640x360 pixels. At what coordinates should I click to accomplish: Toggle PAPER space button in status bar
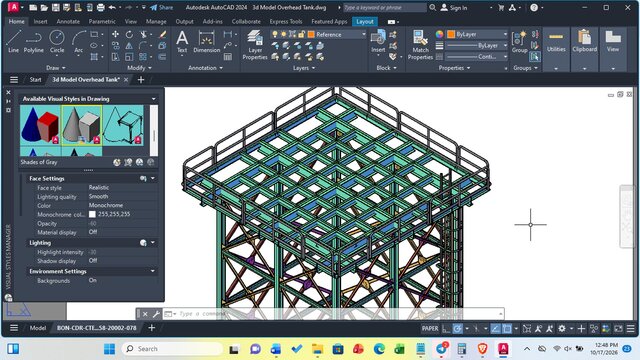430,328
